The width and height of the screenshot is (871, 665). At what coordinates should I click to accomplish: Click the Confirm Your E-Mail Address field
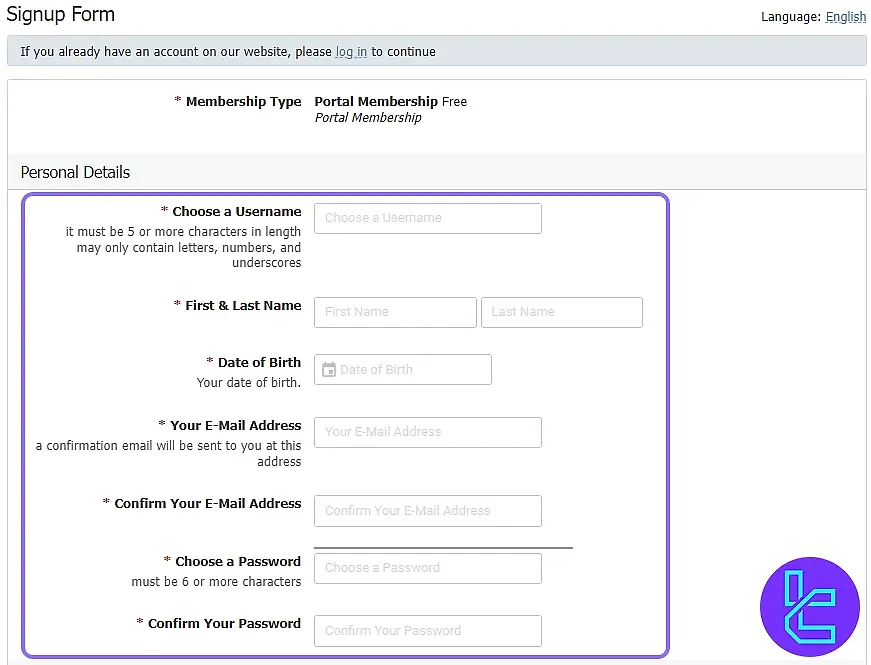[428, 510]
